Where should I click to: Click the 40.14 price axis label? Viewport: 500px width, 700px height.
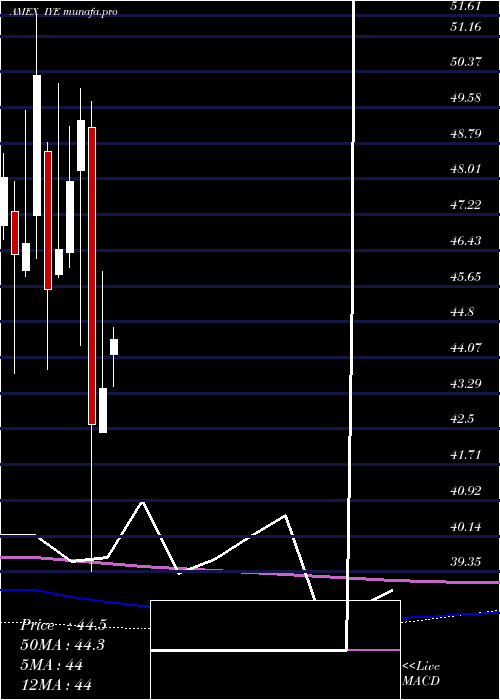[466, 527]
